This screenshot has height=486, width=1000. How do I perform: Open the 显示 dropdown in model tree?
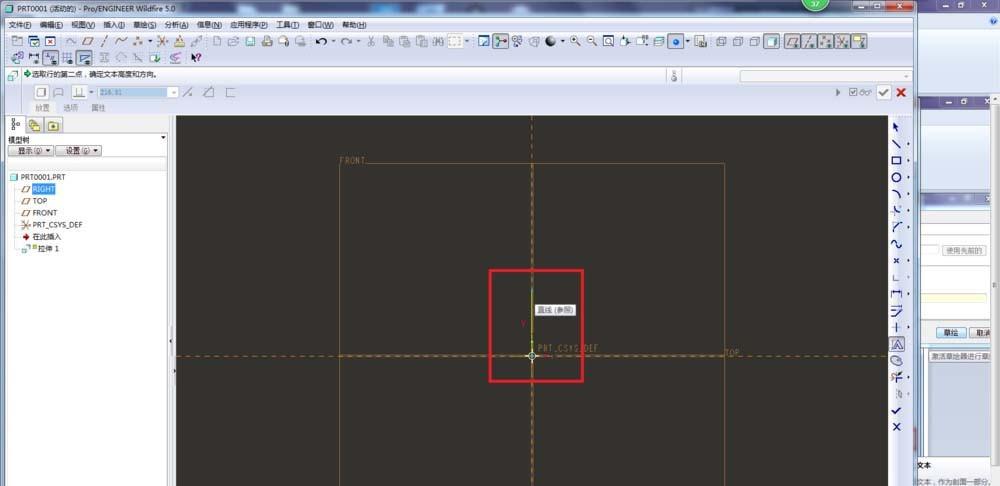tap(30, 151)
